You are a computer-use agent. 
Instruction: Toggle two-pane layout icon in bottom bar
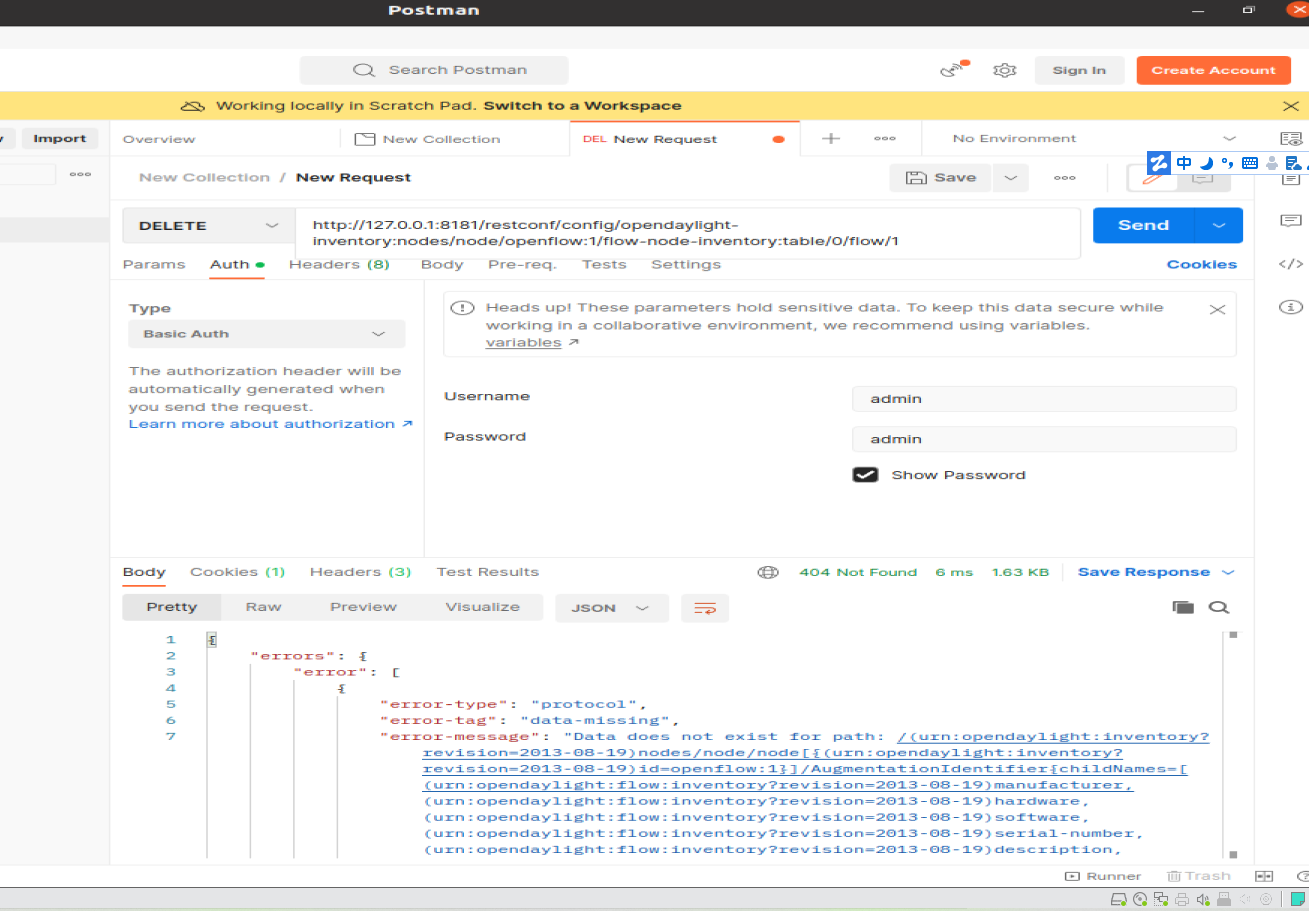click(1264, 876)
